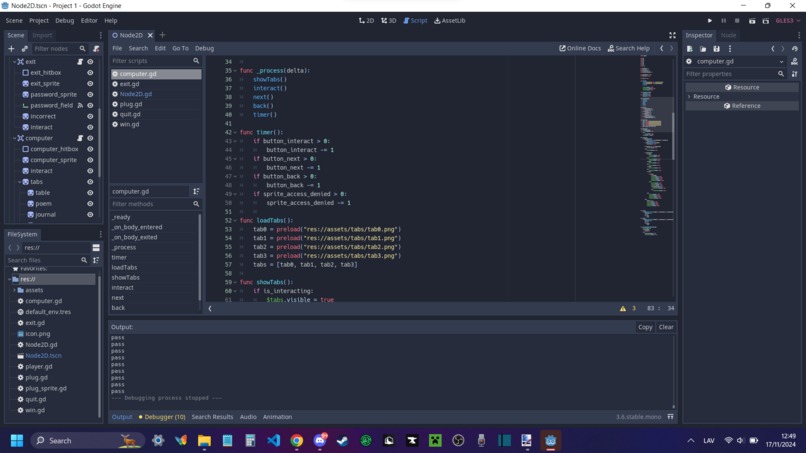806x453 pixels.
Task: Open the AssetLib workspace
Action: (x=450, y=21)
